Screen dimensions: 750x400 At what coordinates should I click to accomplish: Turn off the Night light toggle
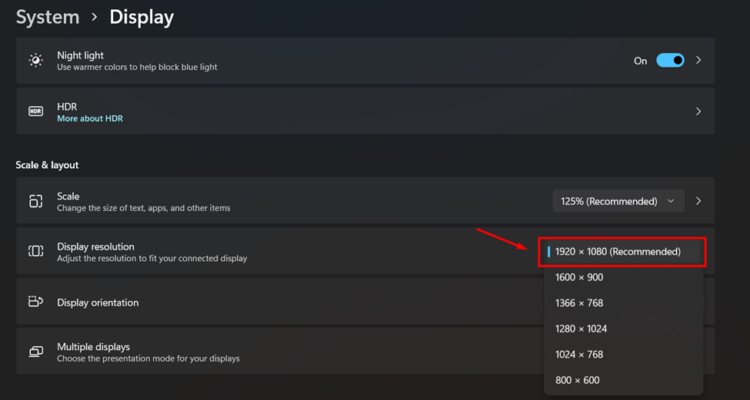(670, 60)
